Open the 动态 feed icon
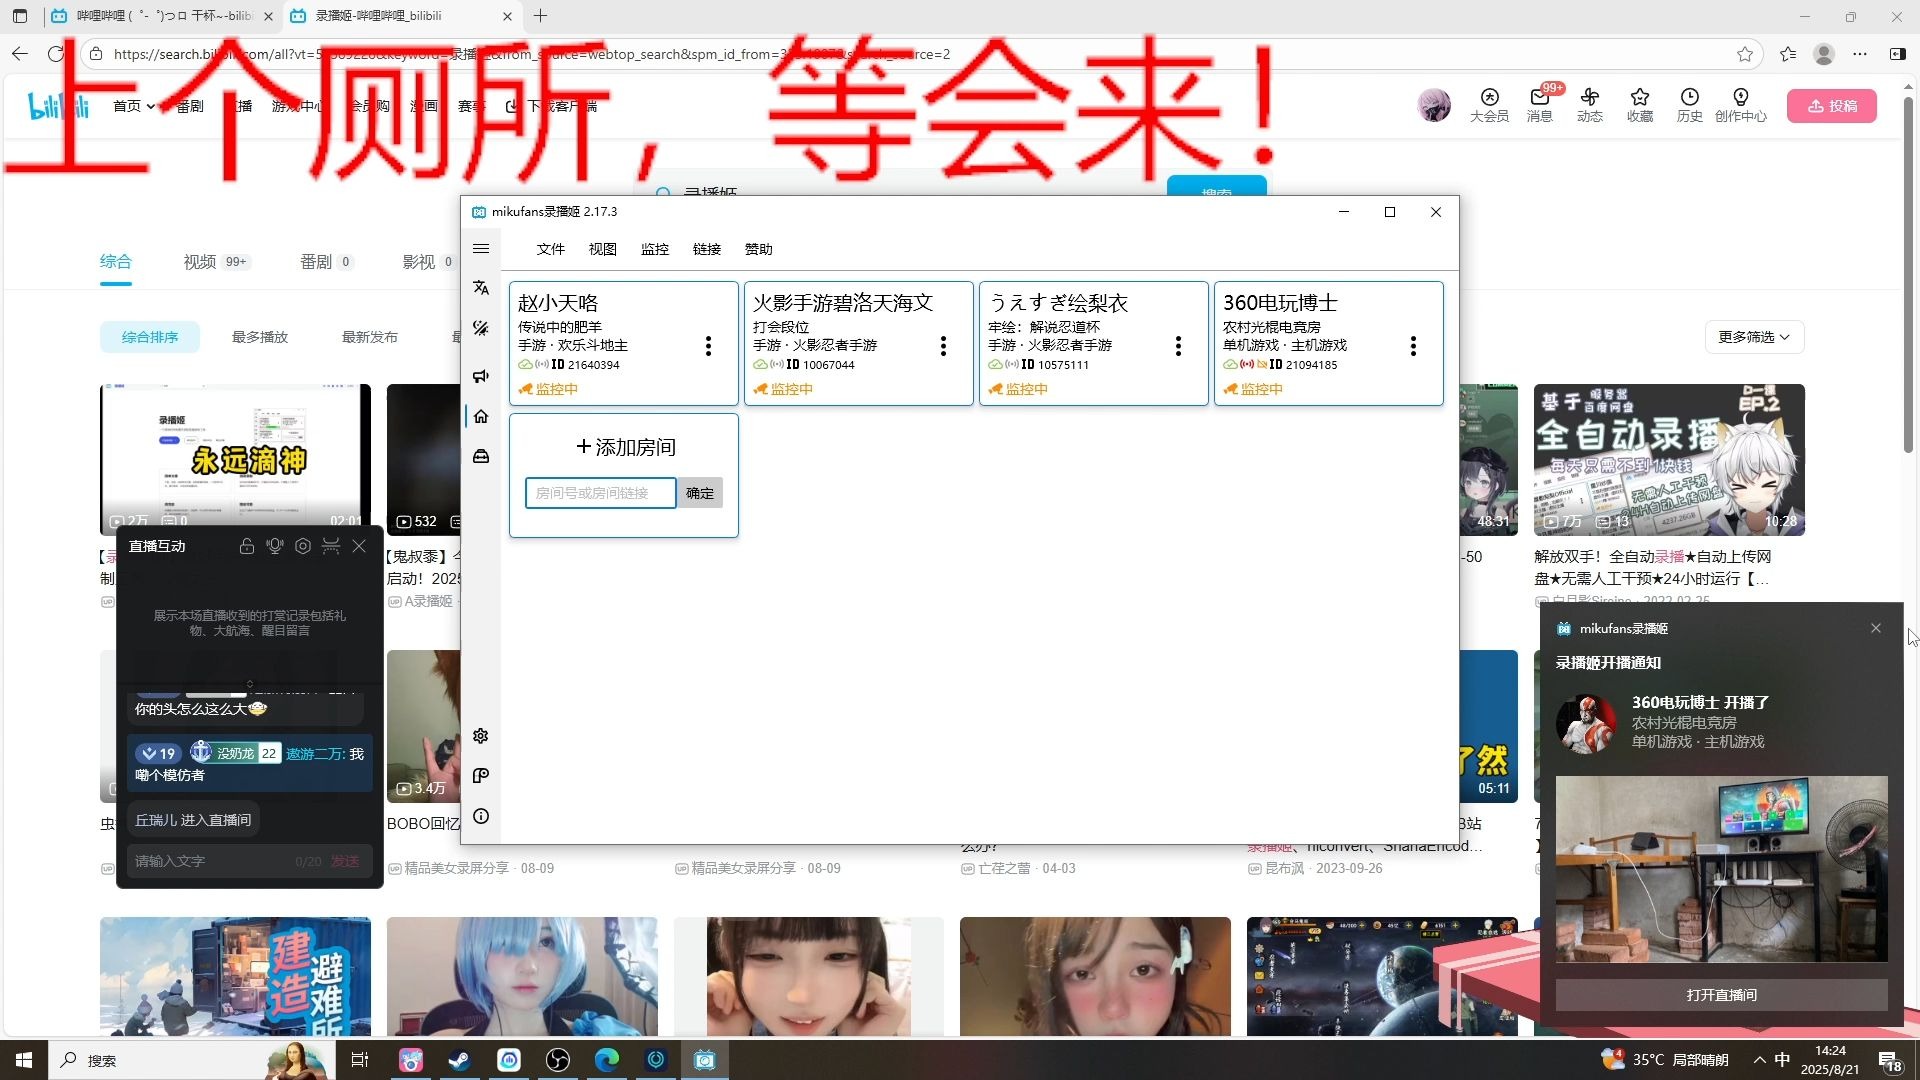 coord(1590,105)
